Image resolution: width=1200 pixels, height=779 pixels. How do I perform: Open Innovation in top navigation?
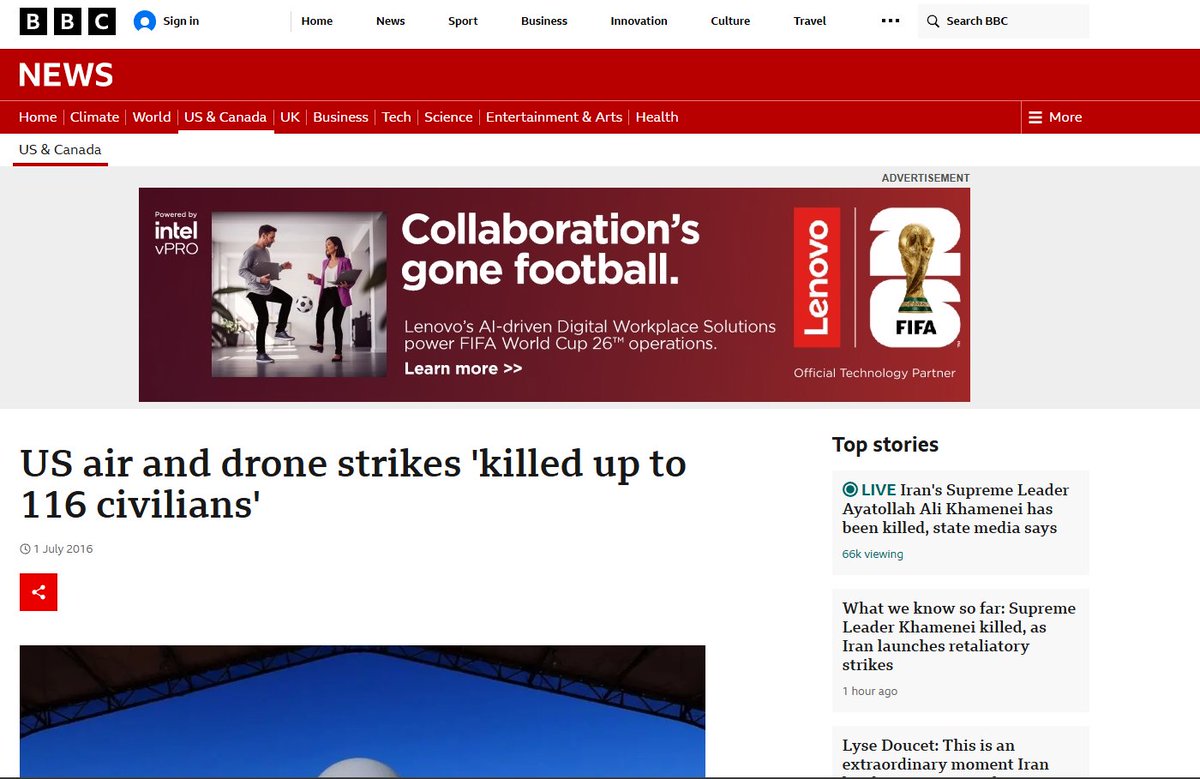coord(639,21)
